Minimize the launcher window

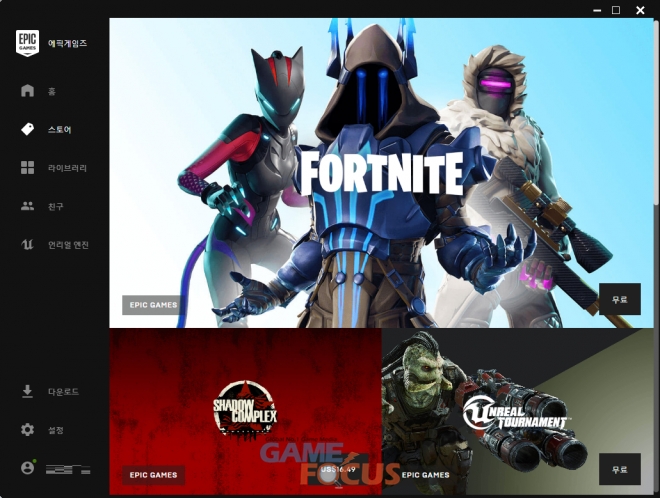597,10
